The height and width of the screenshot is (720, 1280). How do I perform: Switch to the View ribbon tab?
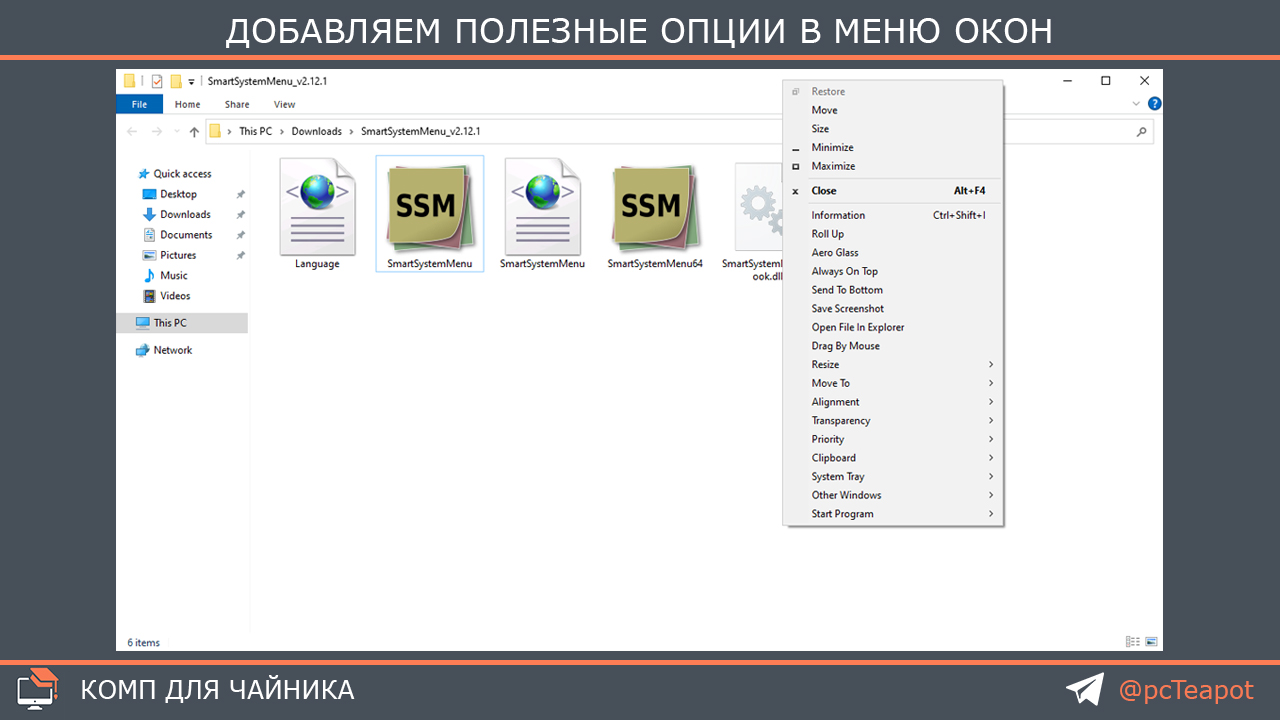click(x=285, y=104)
